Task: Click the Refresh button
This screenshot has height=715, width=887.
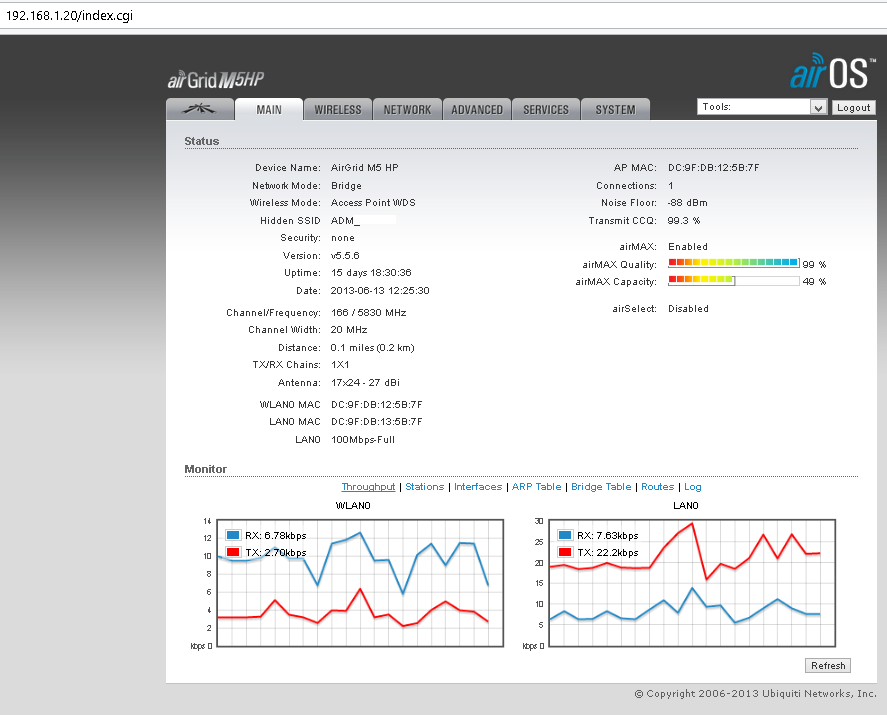Action: (x=828, y=666)
